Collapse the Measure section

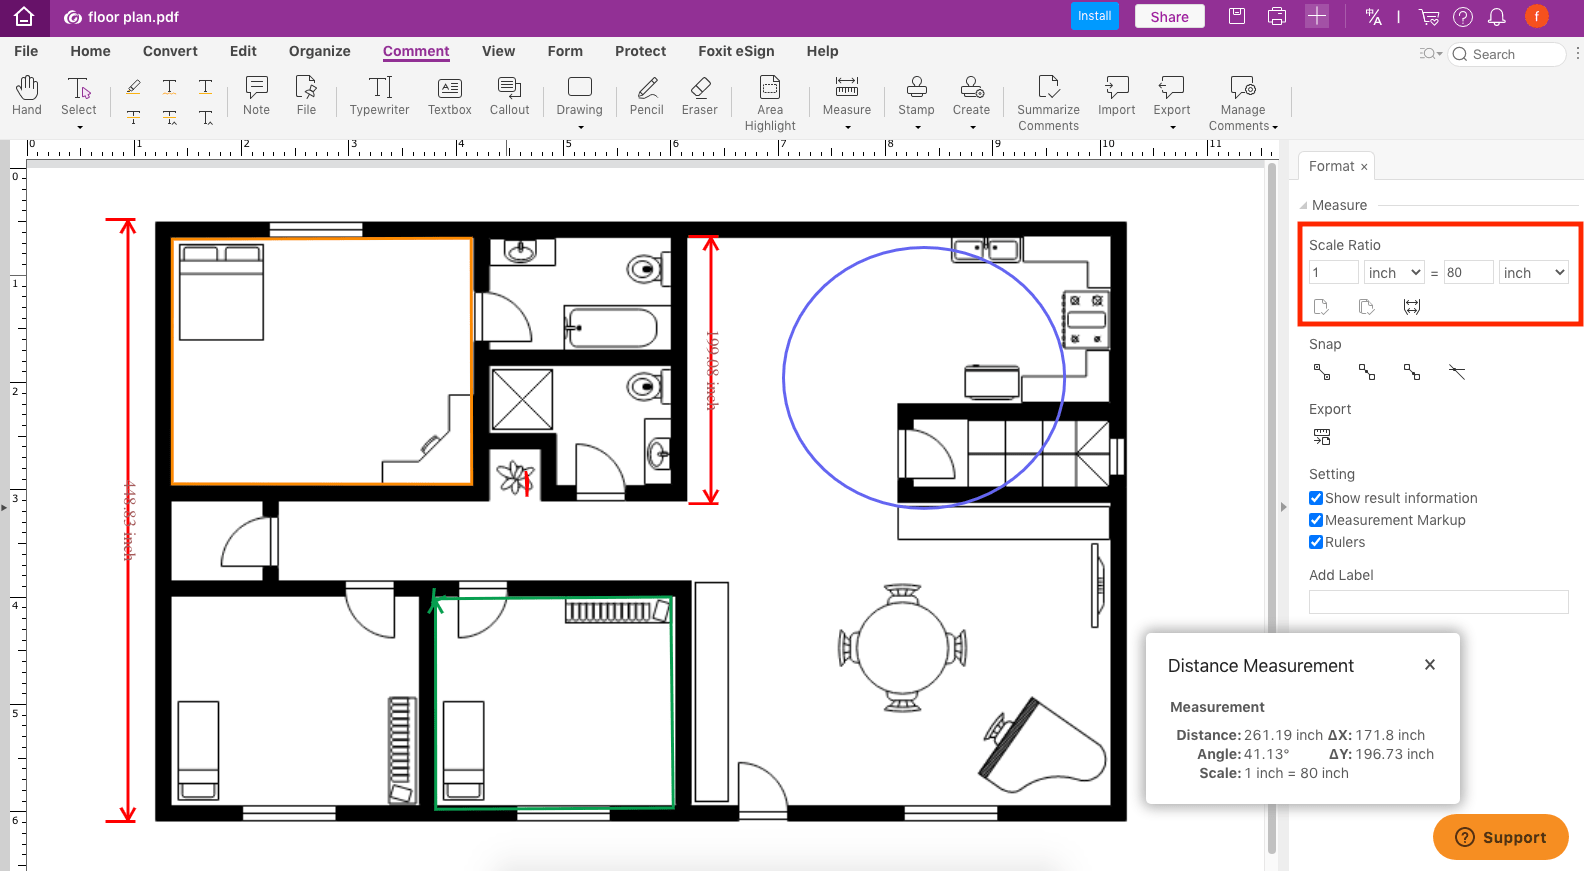(x=1303, y=205)
